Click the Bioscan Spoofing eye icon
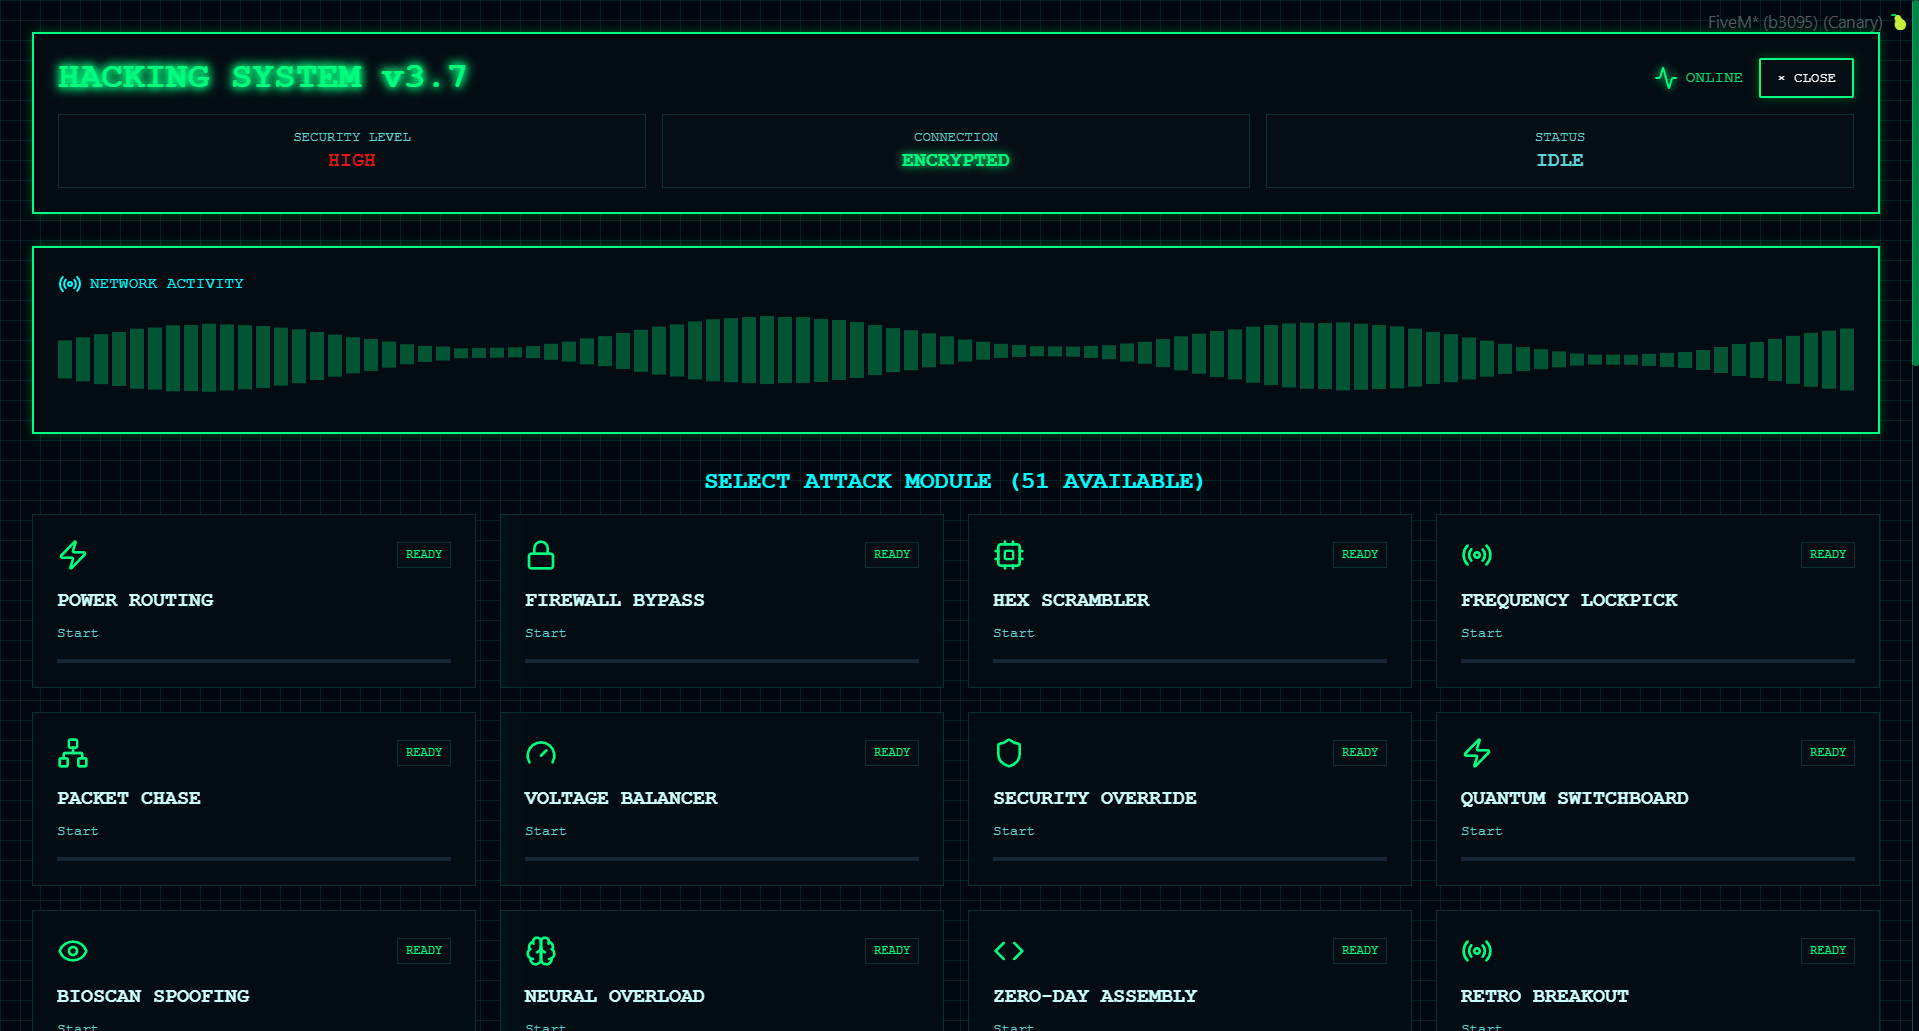The height and width of the screenshot is (1031, 1919). (x=73, y=951)
